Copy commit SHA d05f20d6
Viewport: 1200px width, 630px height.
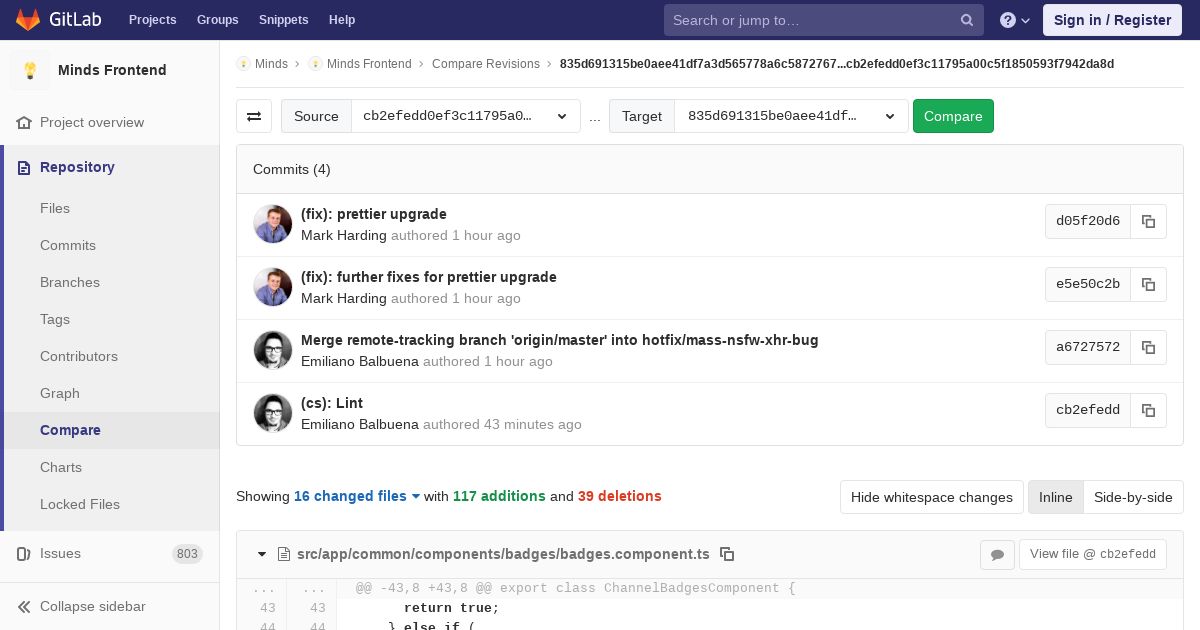click(x=1148, y=221)
